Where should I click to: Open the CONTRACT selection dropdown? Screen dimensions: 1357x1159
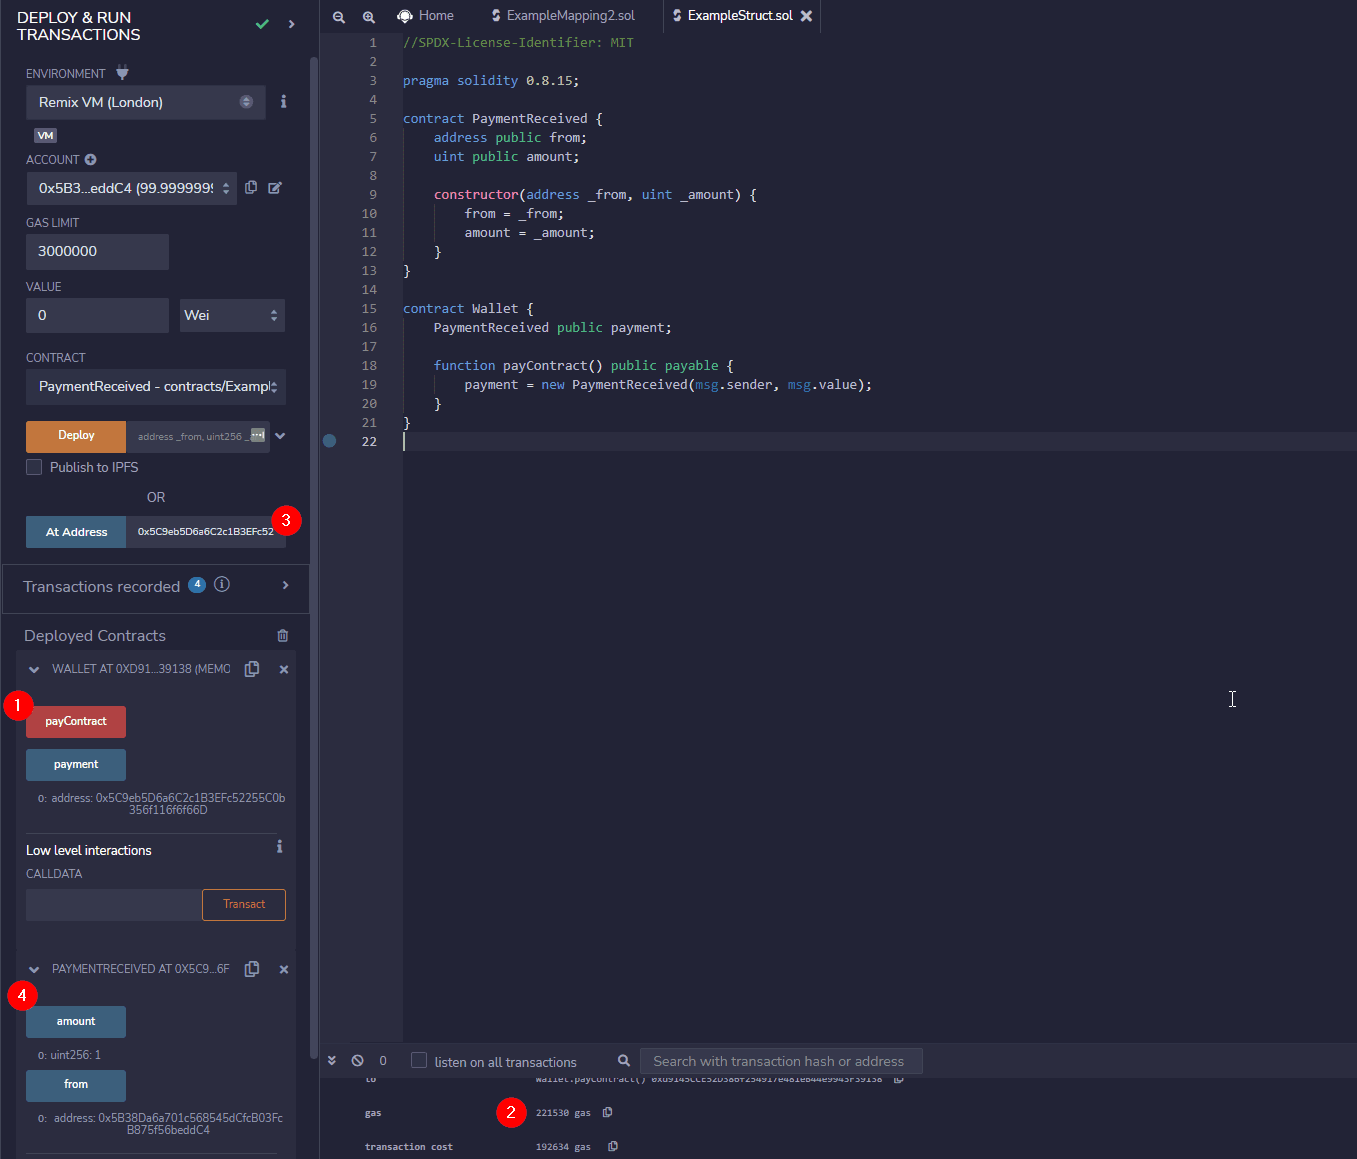click(x=156, y=387)
